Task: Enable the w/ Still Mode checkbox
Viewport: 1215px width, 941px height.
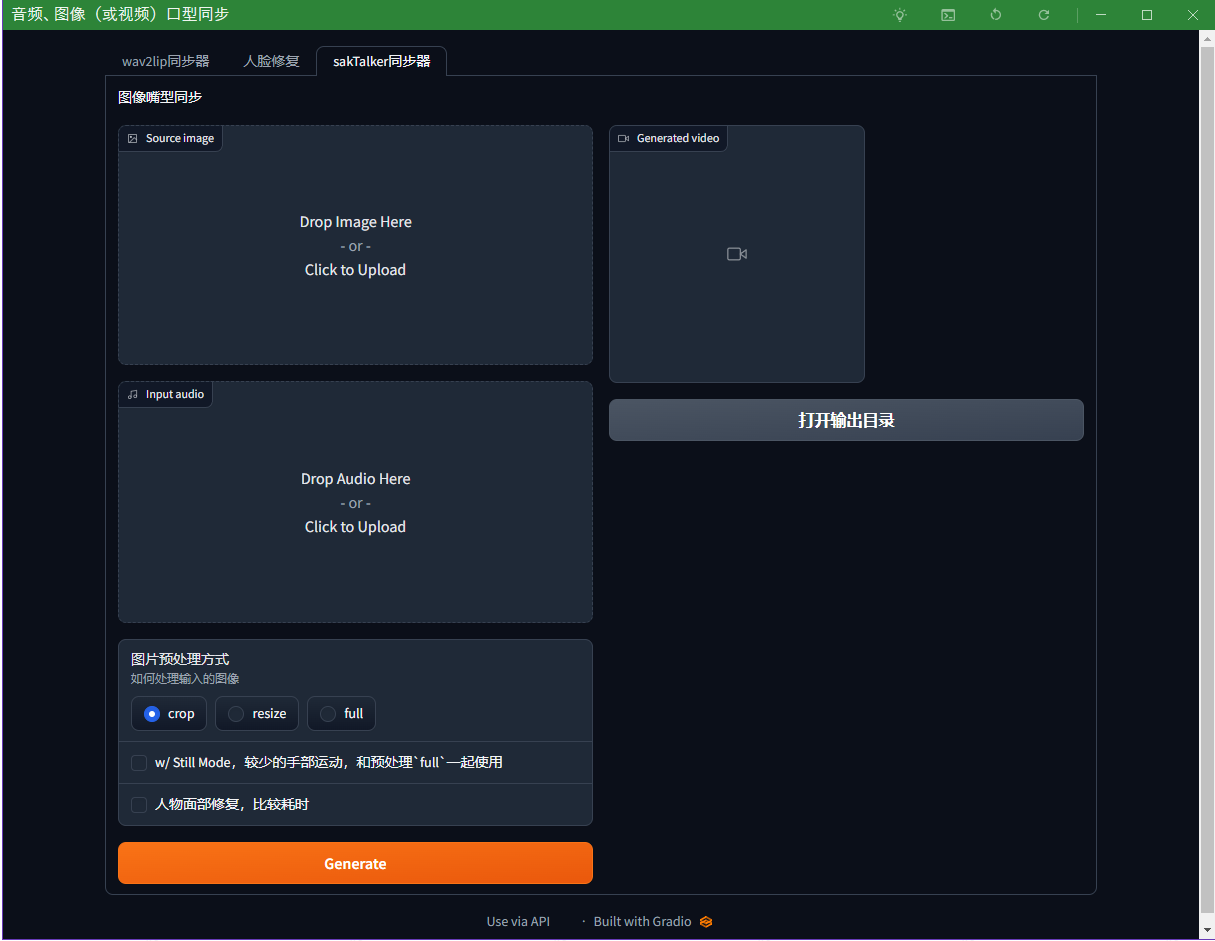Action: [139, 763]
